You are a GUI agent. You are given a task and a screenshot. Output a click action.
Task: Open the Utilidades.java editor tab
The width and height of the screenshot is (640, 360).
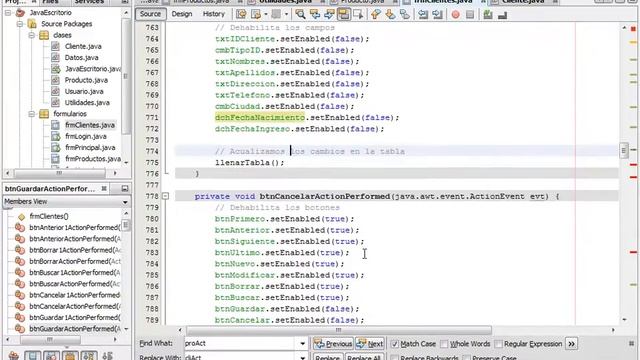[285, 2]
